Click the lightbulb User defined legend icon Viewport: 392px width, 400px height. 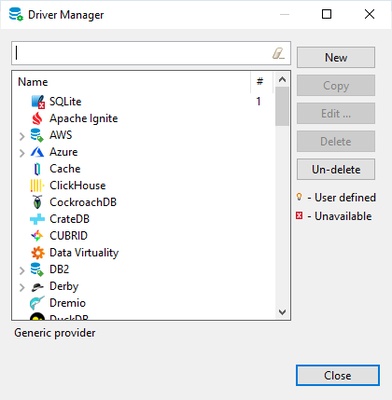tap(299, 197)
